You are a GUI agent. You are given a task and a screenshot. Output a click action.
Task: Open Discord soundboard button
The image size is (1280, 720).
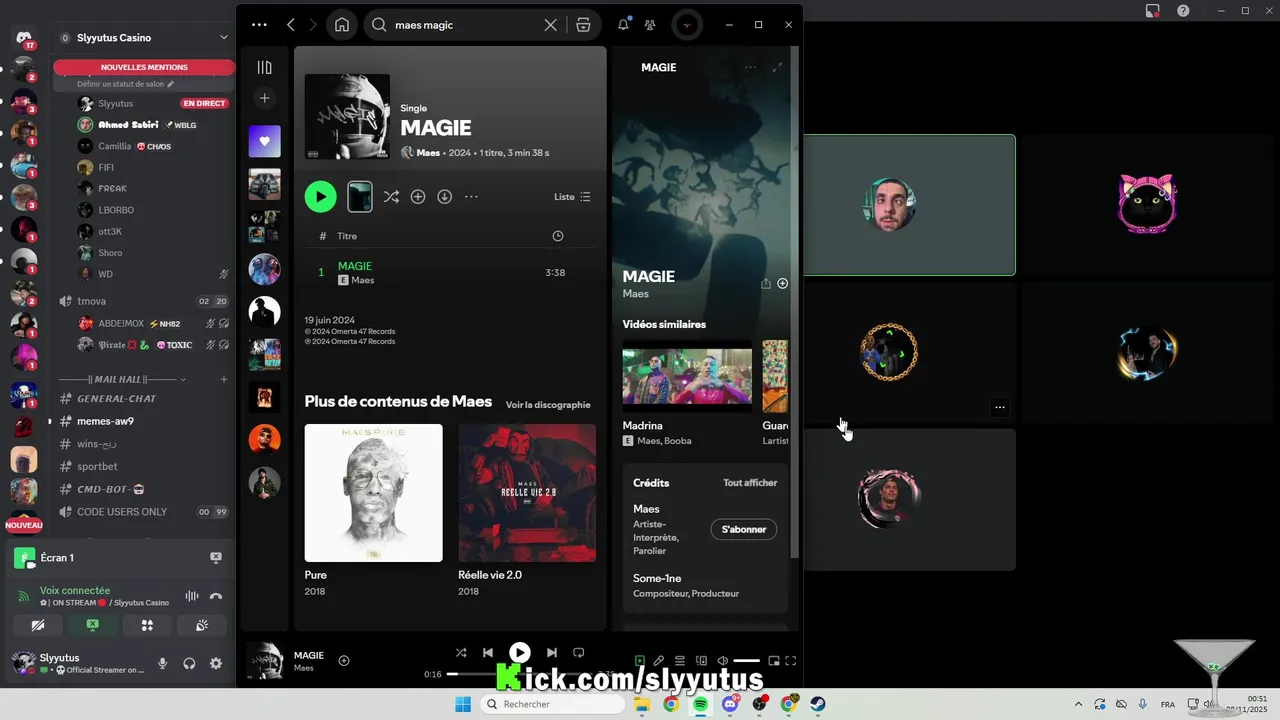pyautogui.click(x=201, y=626)
